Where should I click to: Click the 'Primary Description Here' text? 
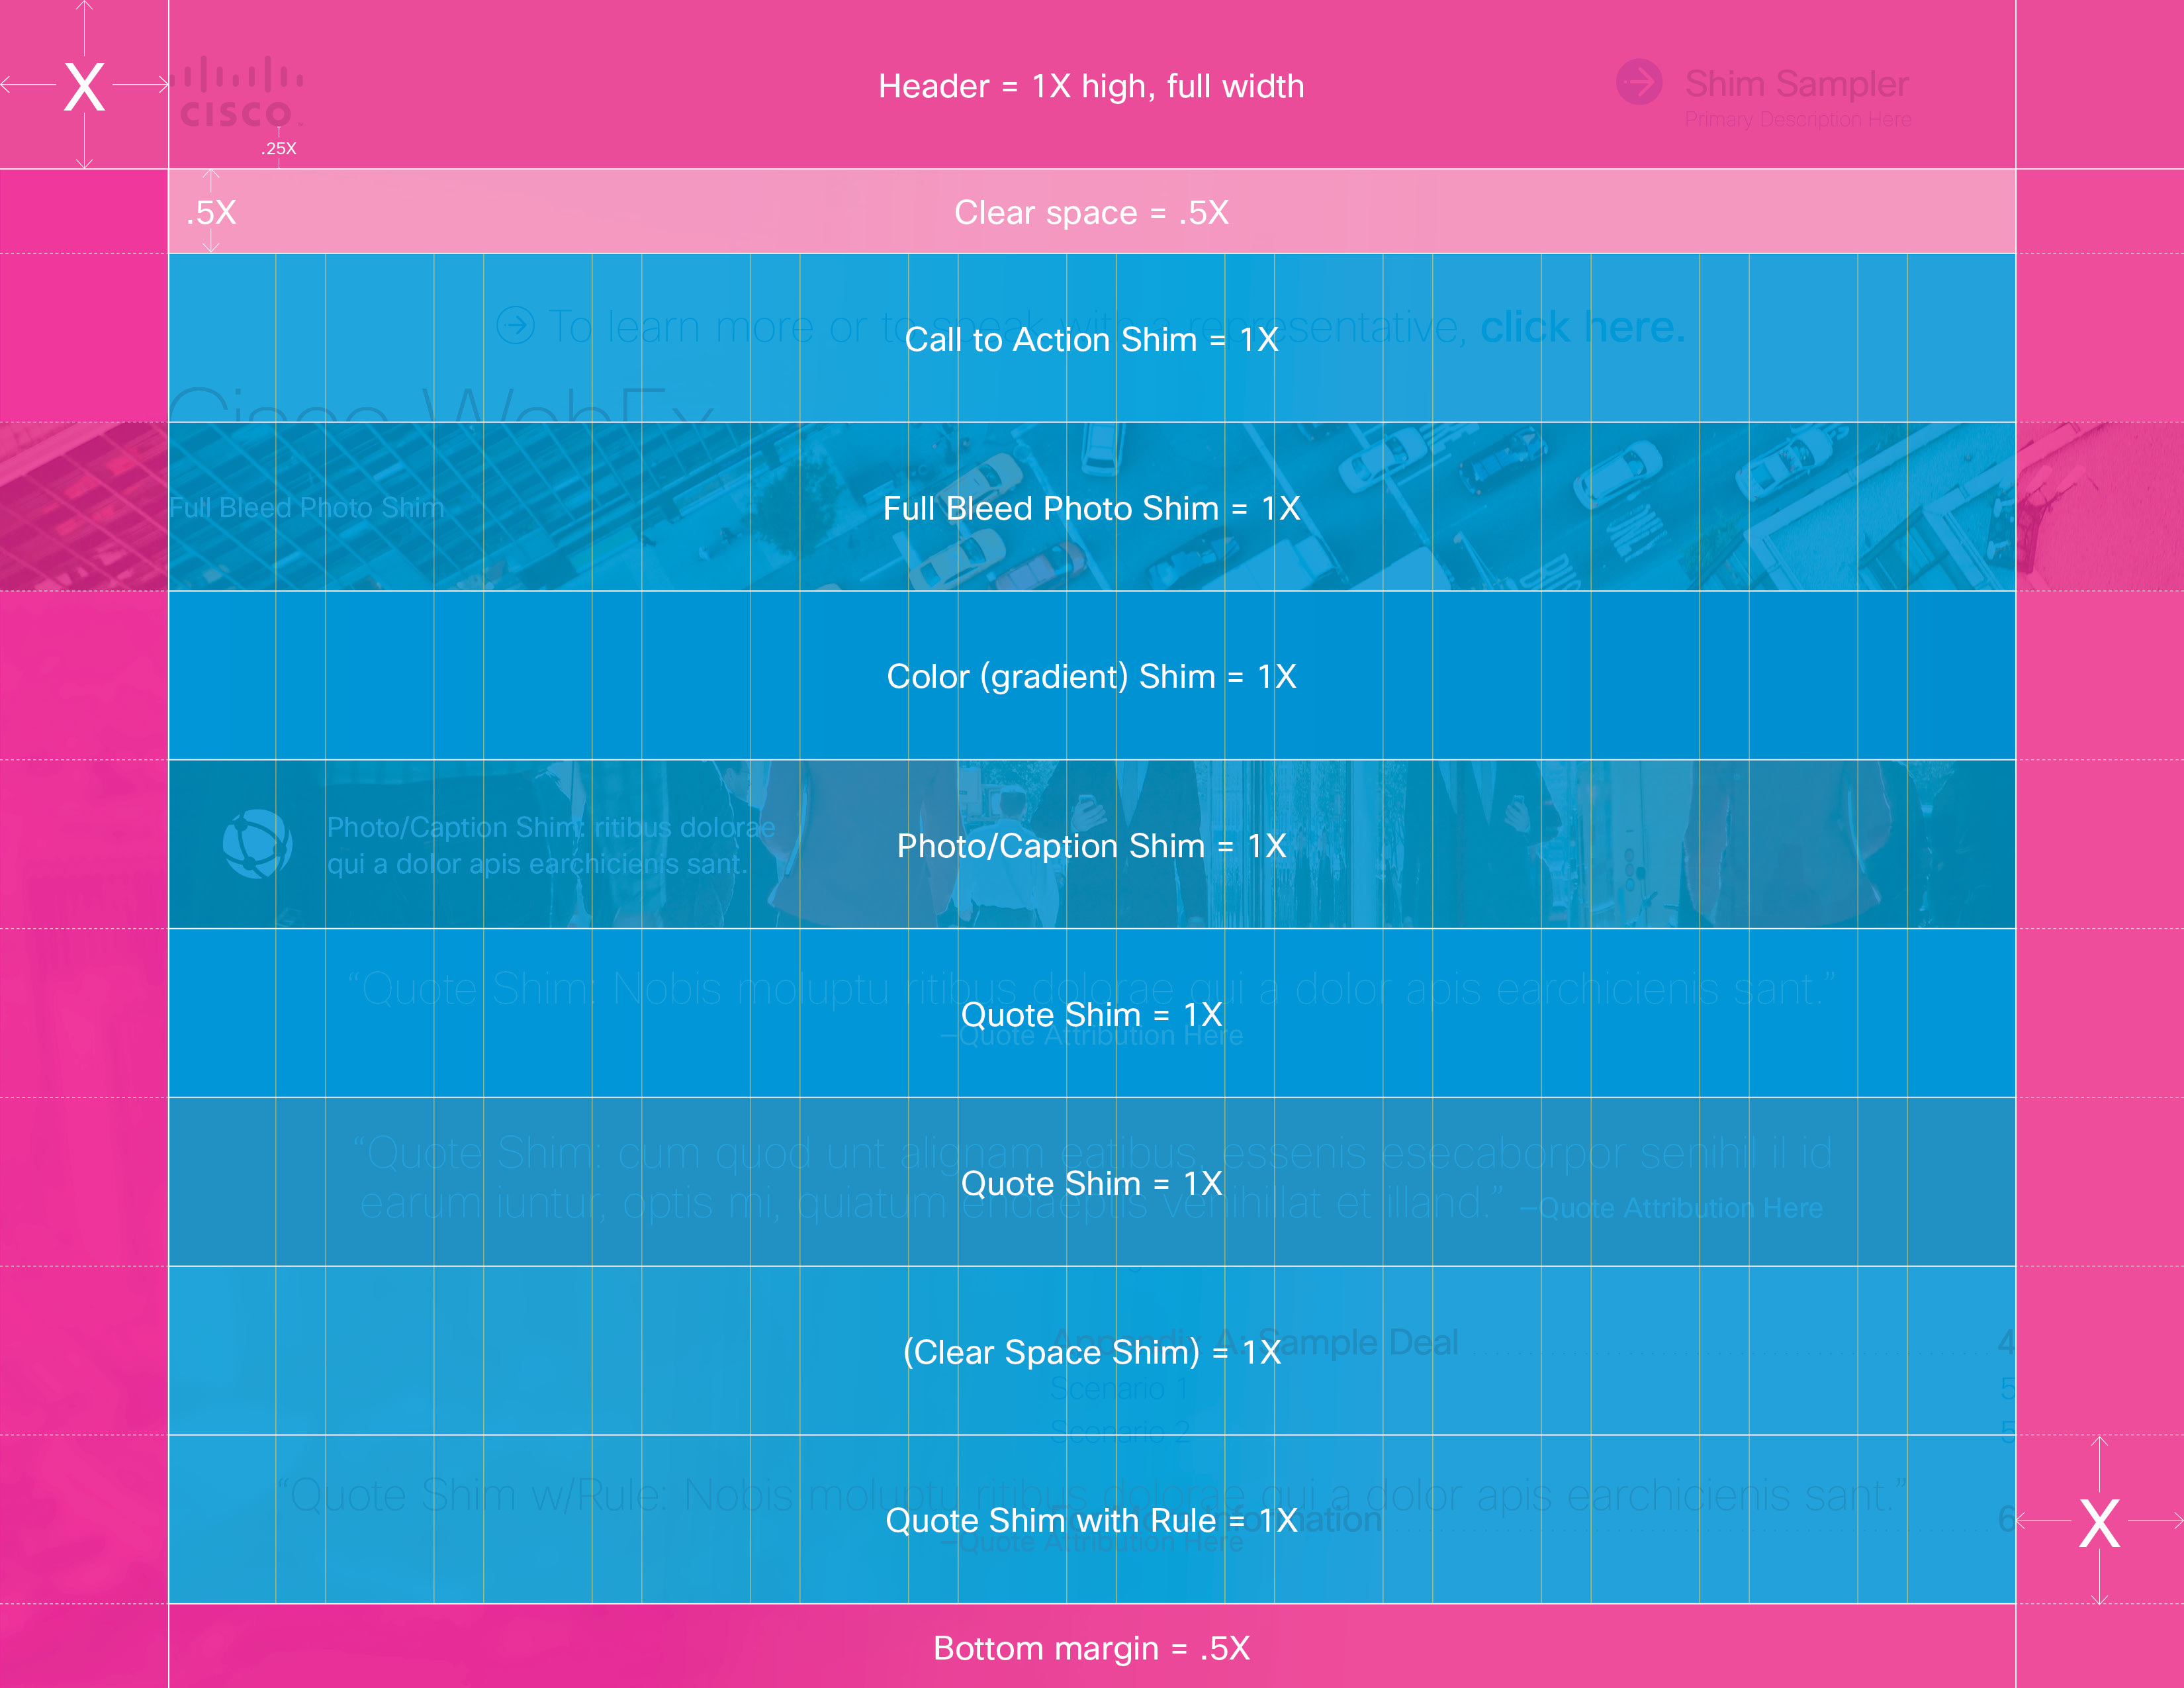pos(1798,118)
